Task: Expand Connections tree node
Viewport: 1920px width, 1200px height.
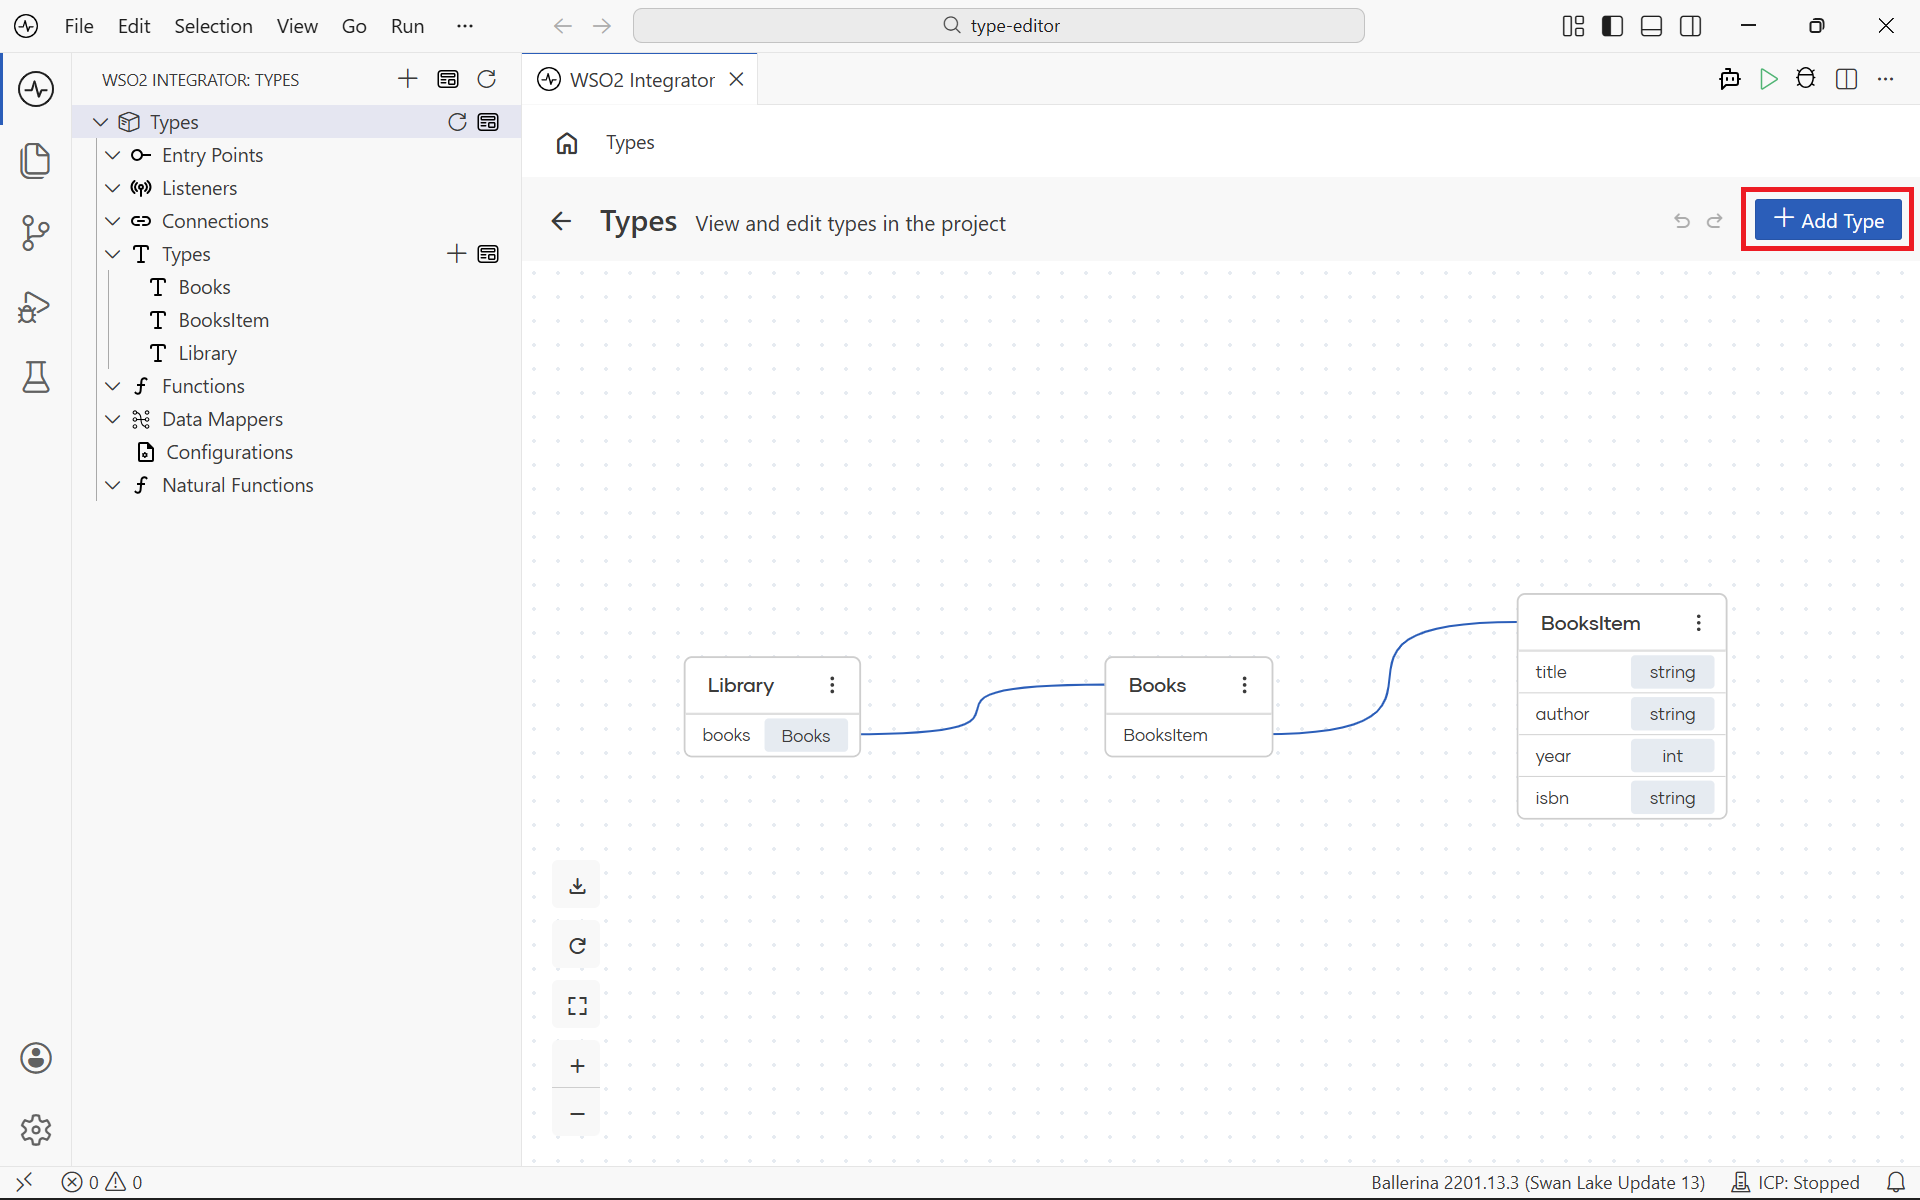Action: (113, 221)
